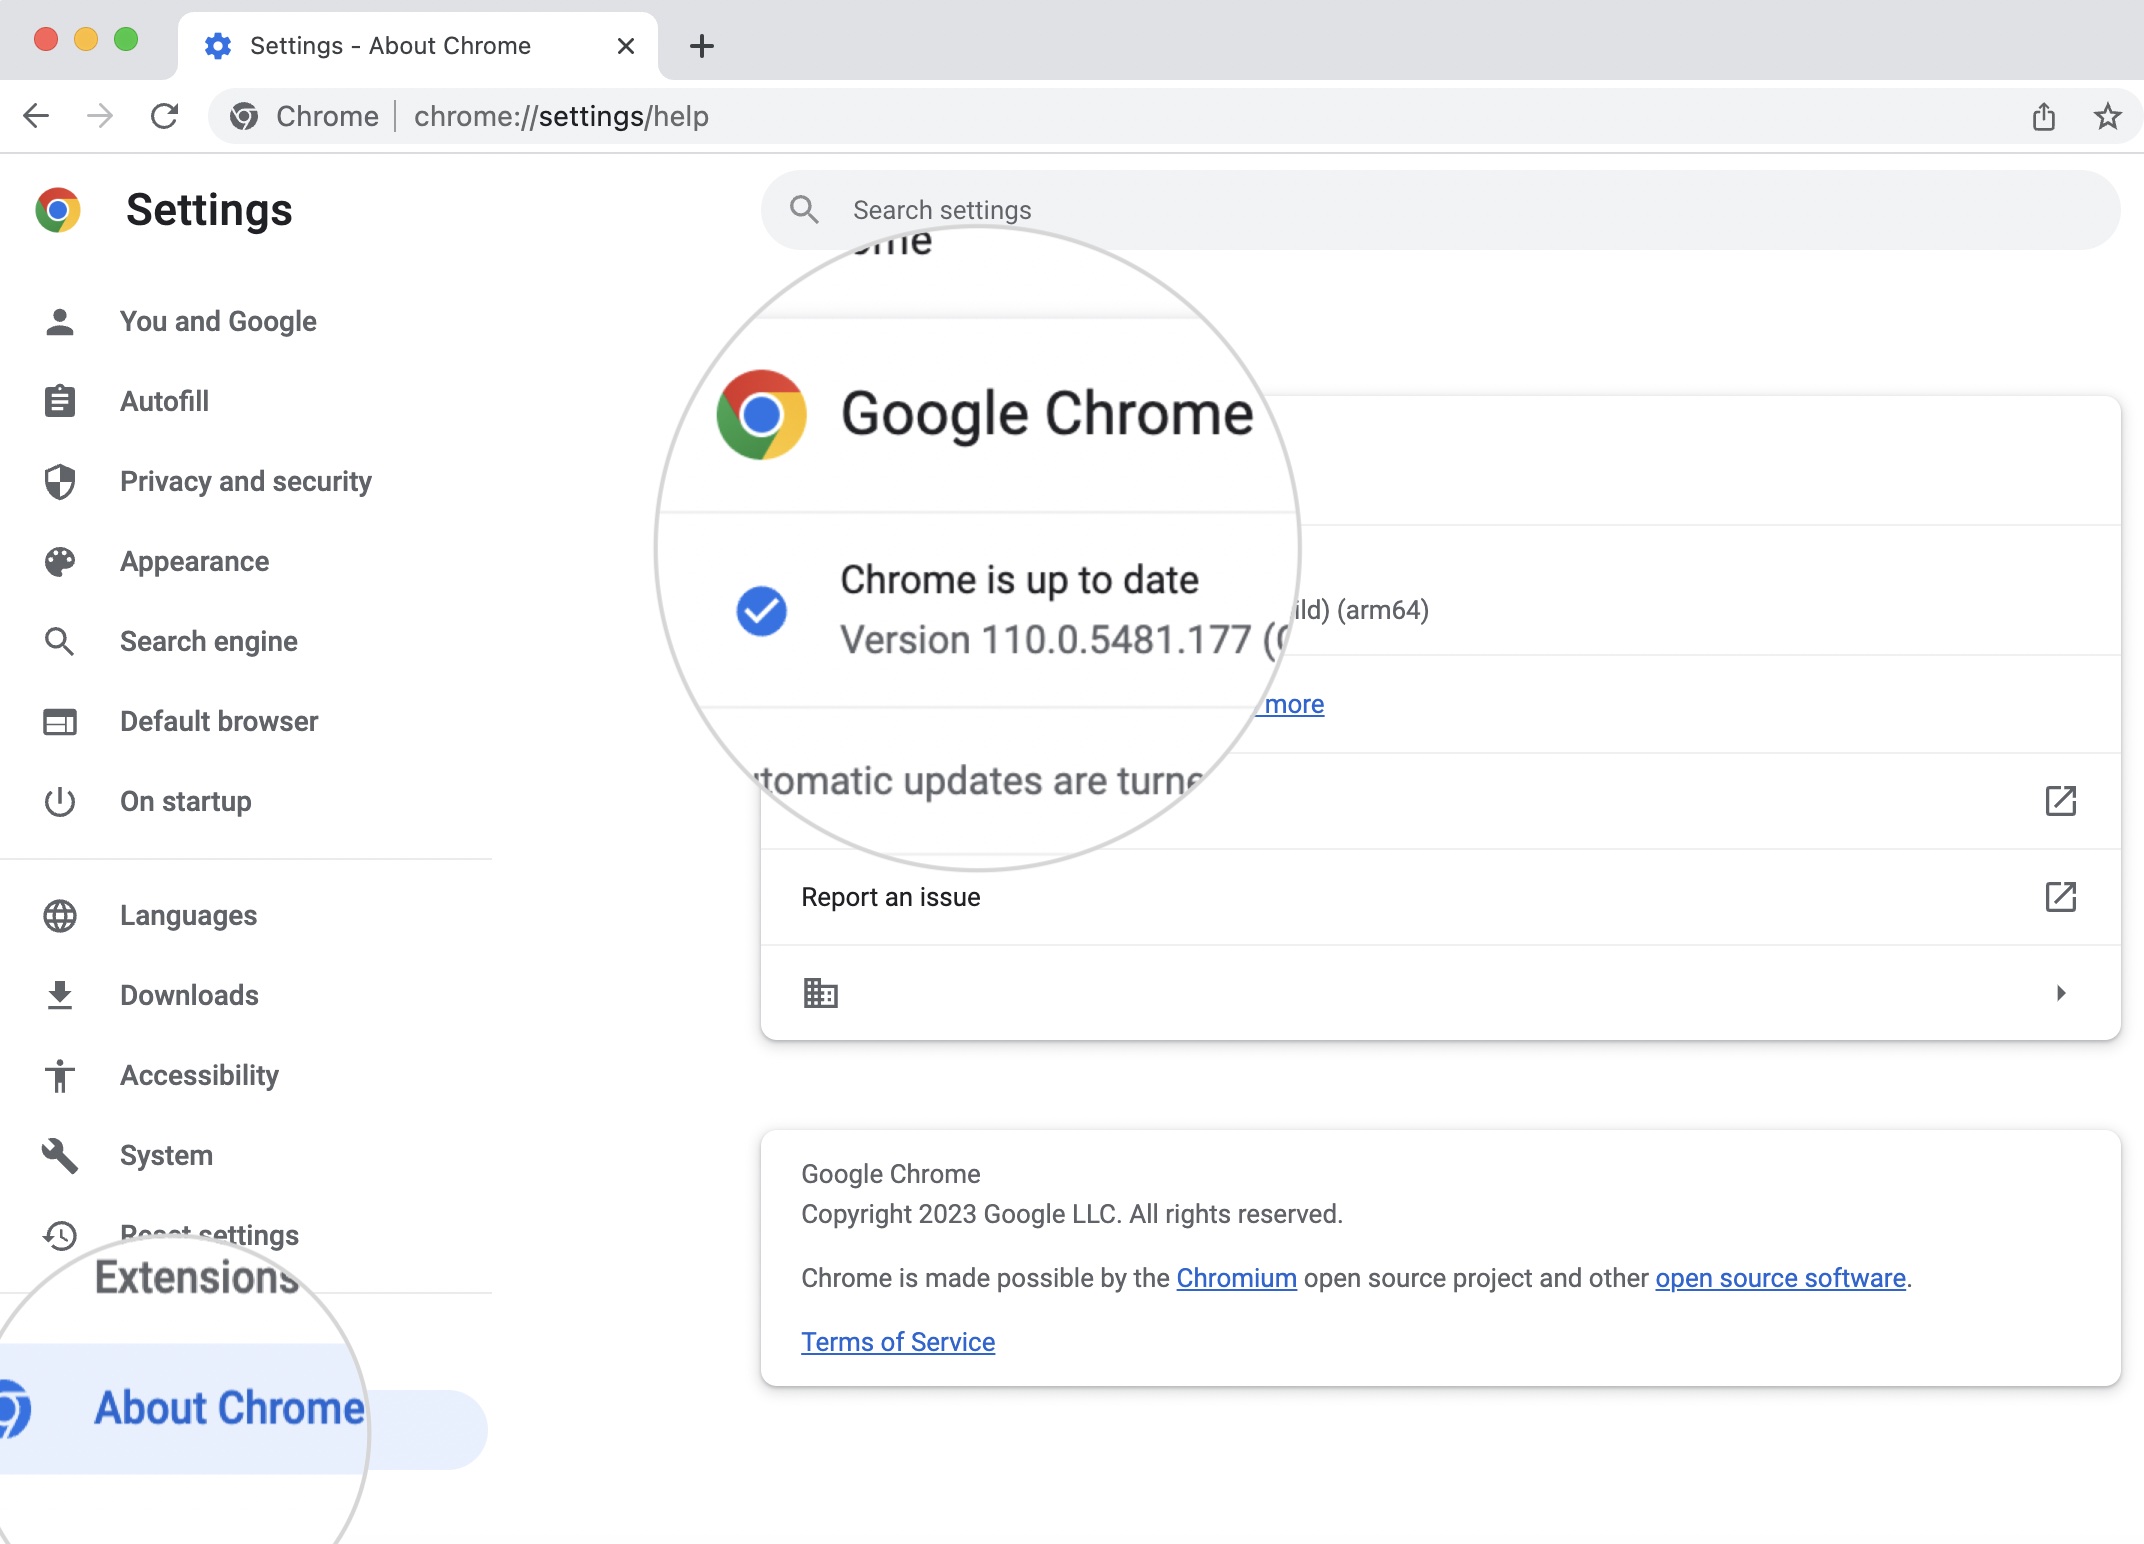Open Search engine settings

(x=208, y=641)
